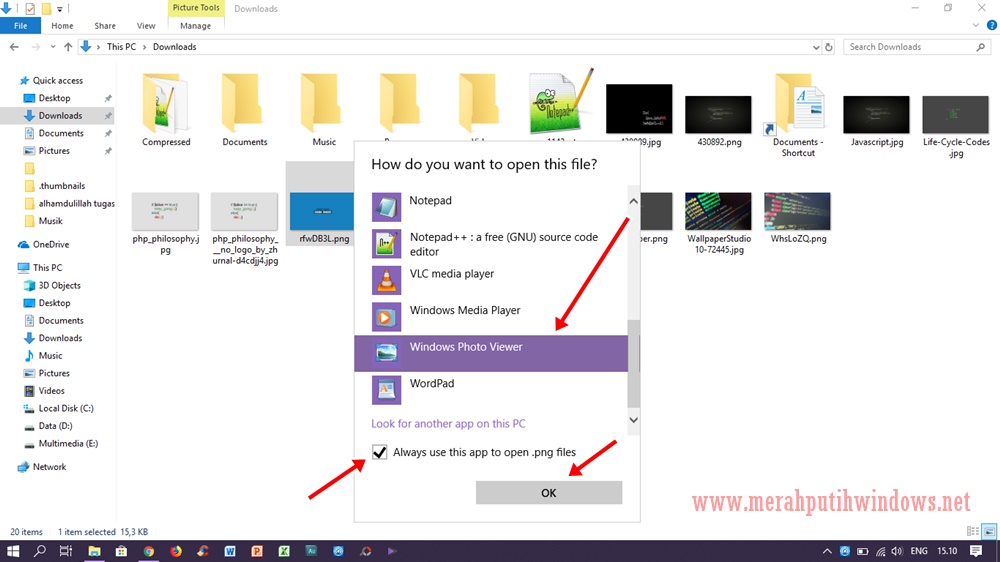The width and height of the screenshot is (1000, 562).
Task: Switch to details view layout icon
Action: 973,531
